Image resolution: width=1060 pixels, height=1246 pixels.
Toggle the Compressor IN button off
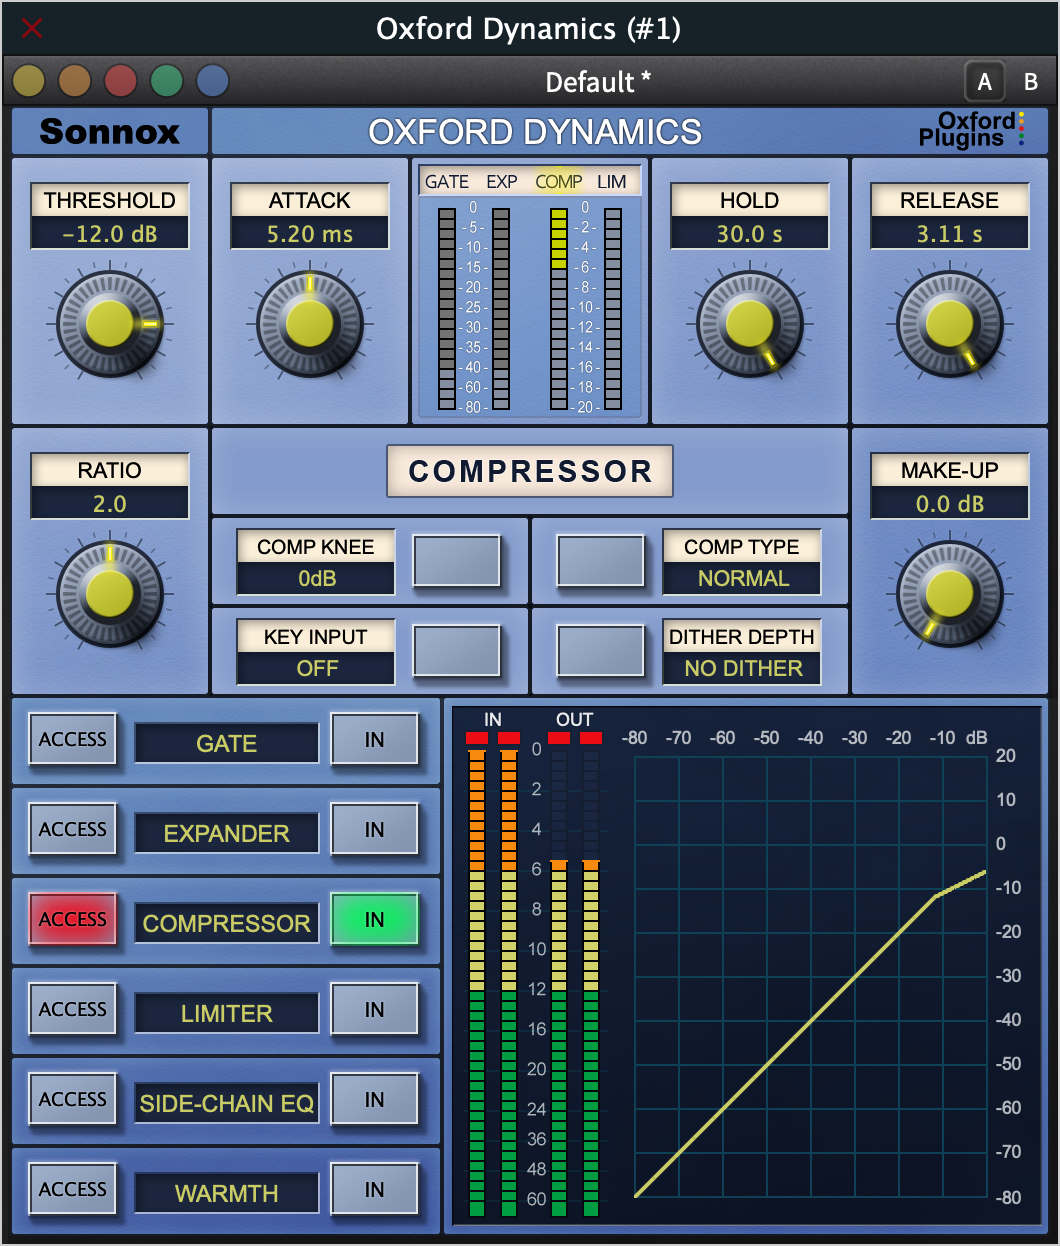tap(374, 919)
